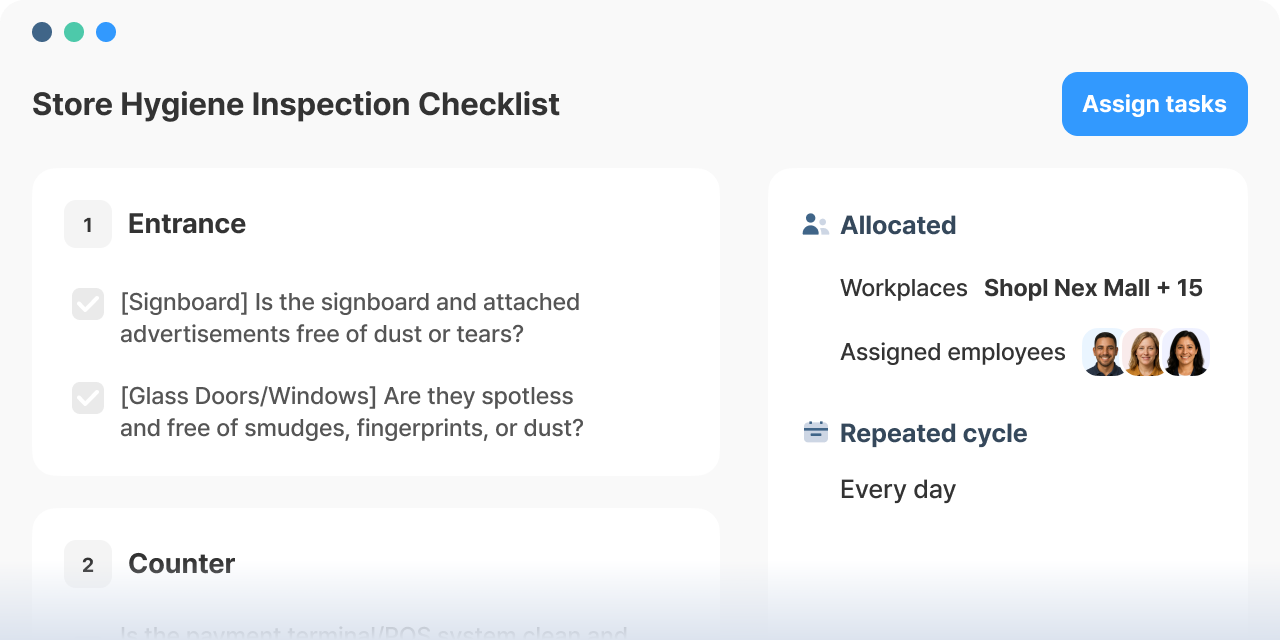Select the number 1 Entrance section badge
Image resolution: width=1280 pixels, height=640 pixels.
tap(88, 224)
